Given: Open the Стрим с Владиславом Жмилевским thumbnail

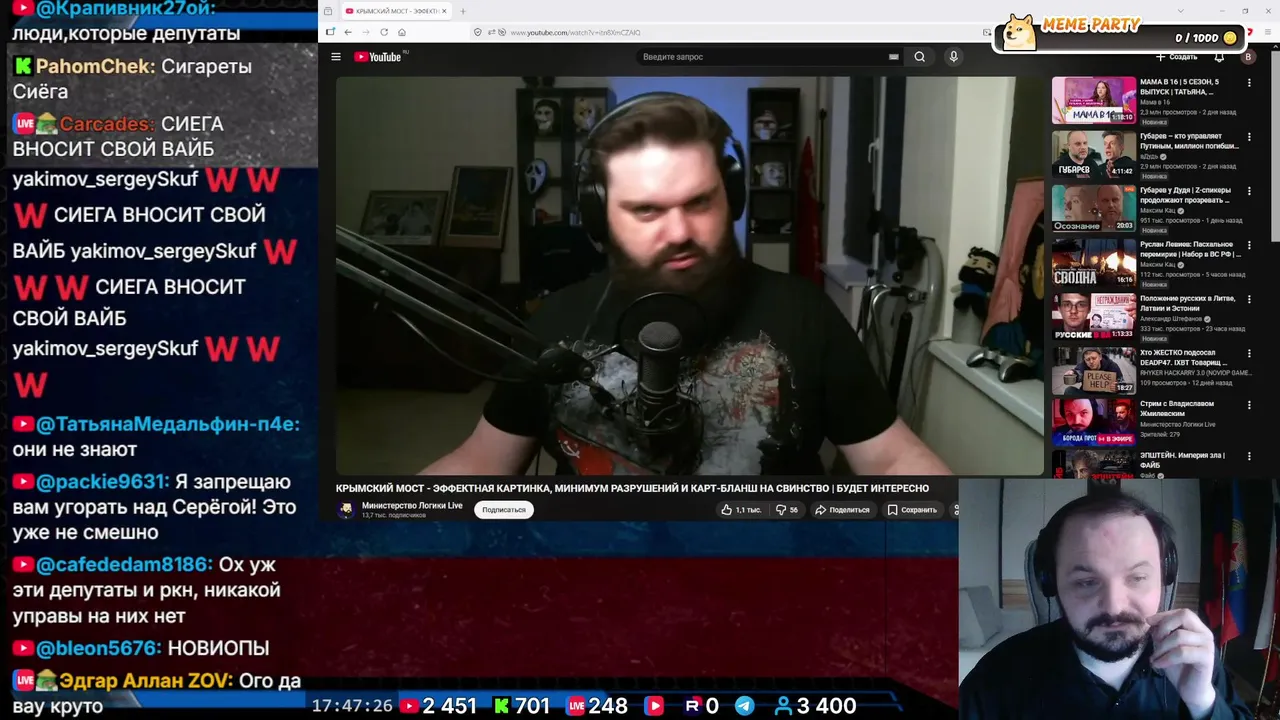Looking at the screenshot, I should pyautogui.click(x=1093, y=422).
